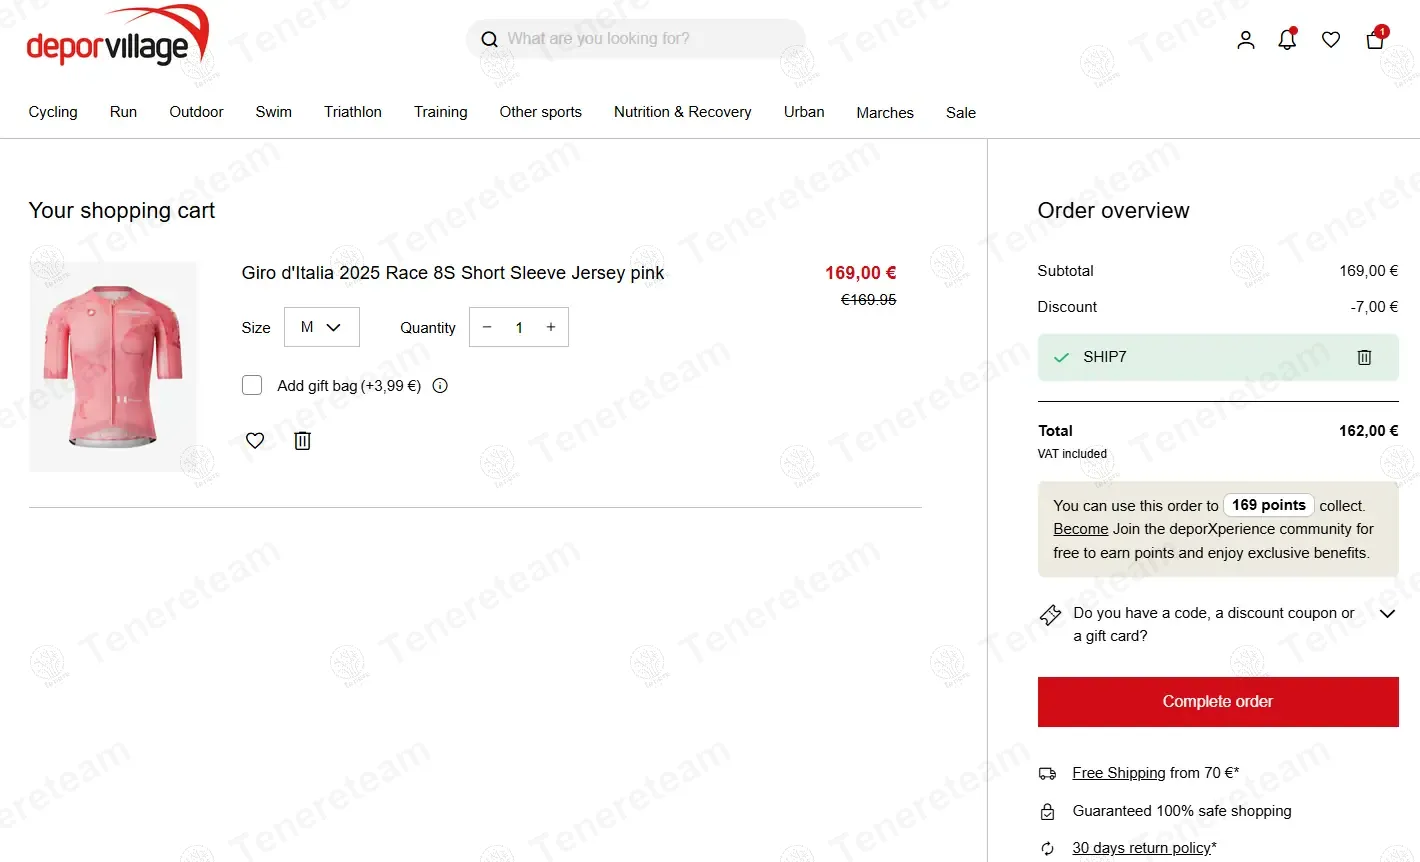Image resolution: width=1420 pixels, height=862 pixels.
Task: Open 30 days return policy link
Action: 1142,848
